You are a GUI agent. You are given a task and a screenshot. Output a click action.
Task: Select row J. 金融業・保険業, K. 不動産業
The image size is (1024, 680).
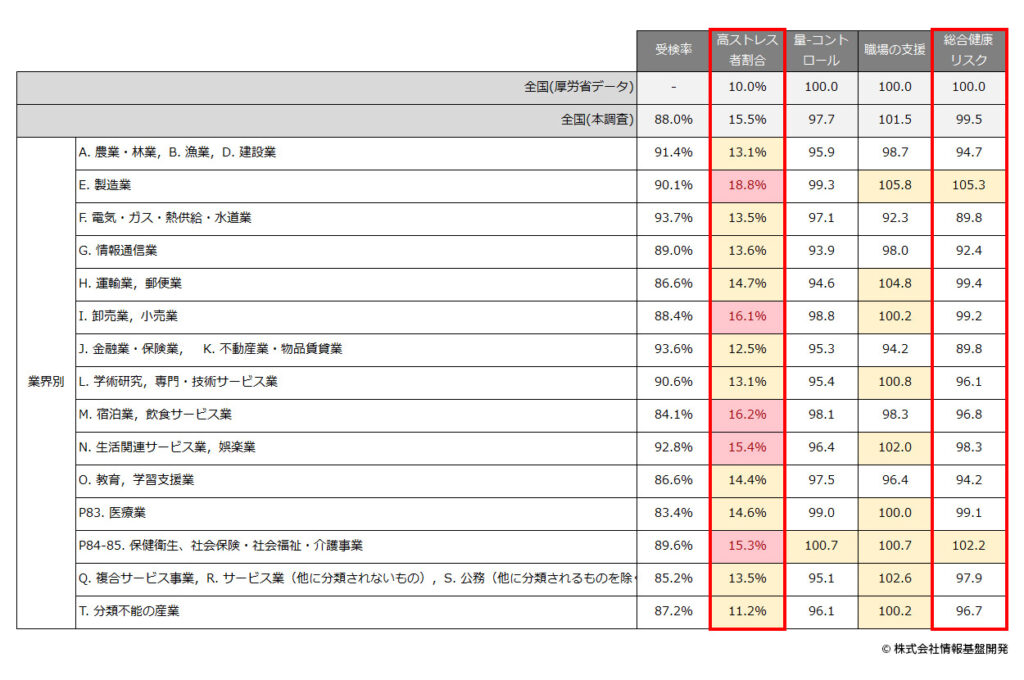(356, 349)
